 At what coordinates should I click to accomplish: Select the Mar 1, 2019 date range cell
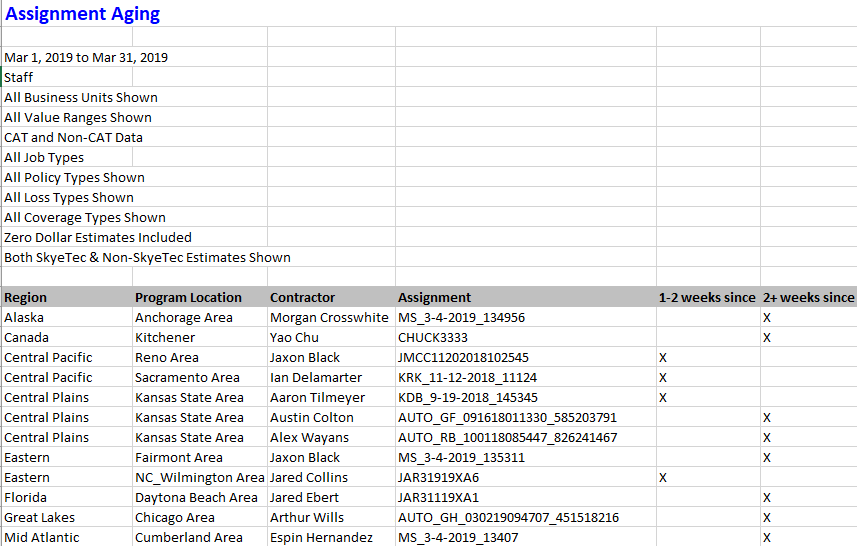coord(86,57)
